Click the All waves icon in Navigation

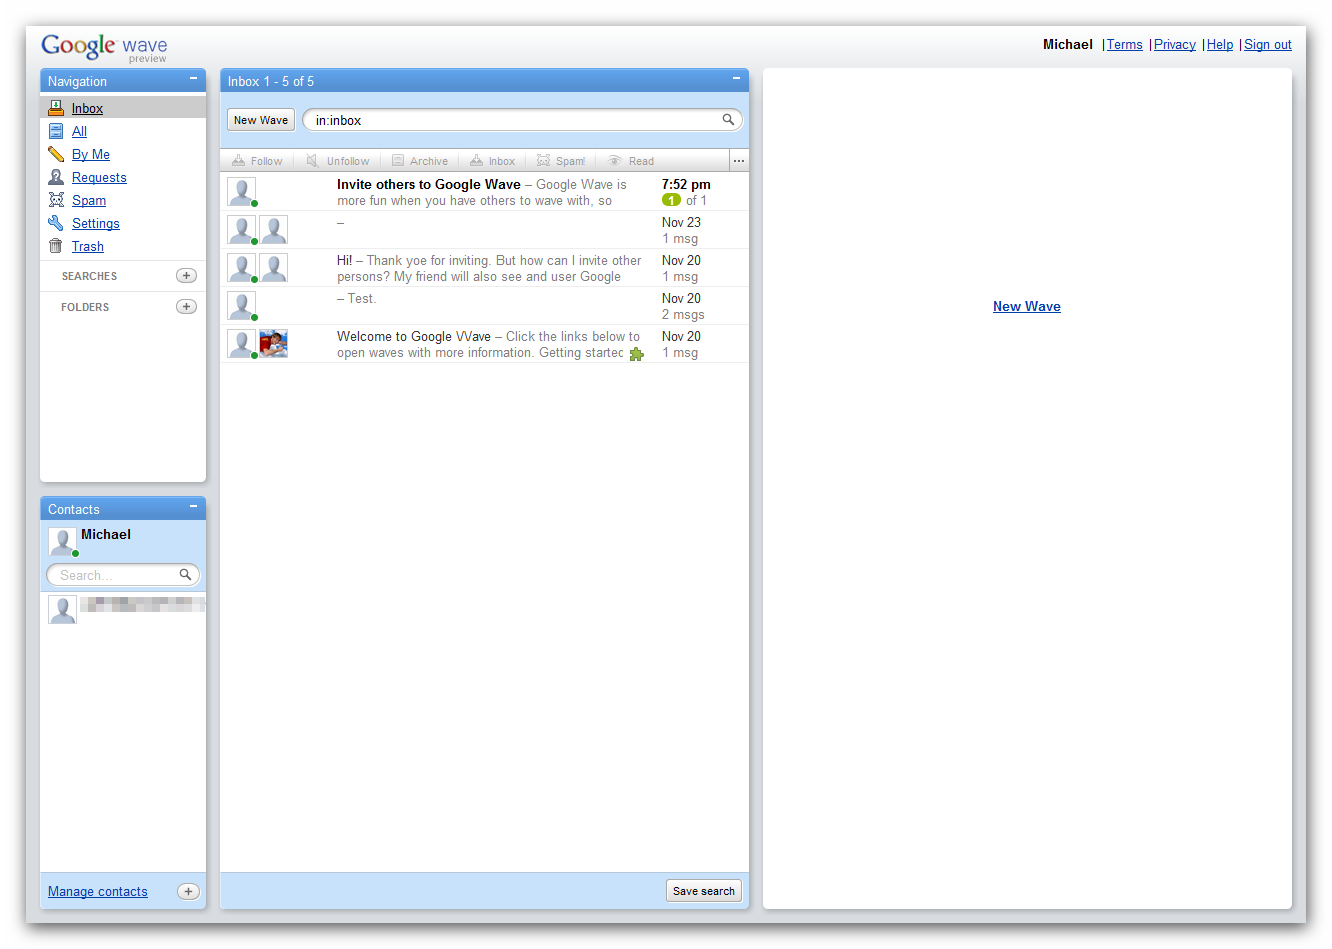[56, 131]
